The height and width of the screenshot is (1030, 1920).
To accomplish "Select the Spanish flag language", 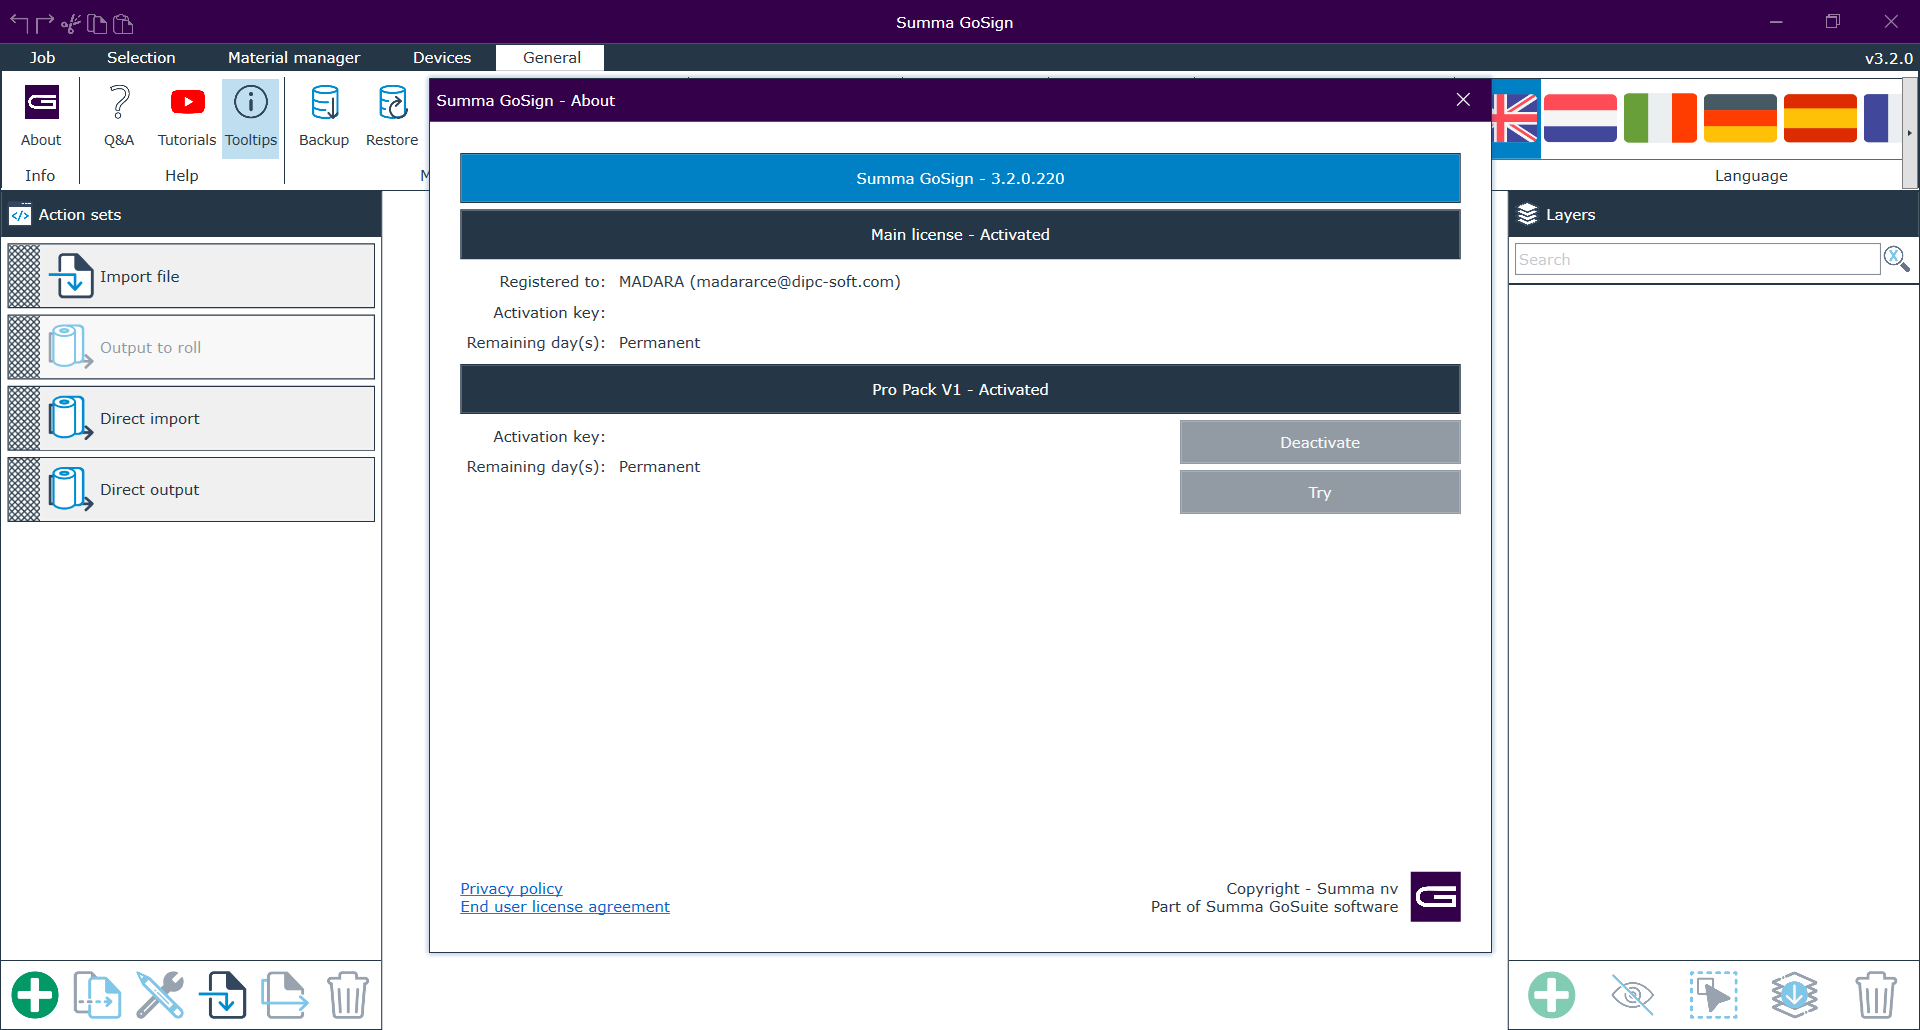I will tap(1820, 118).
